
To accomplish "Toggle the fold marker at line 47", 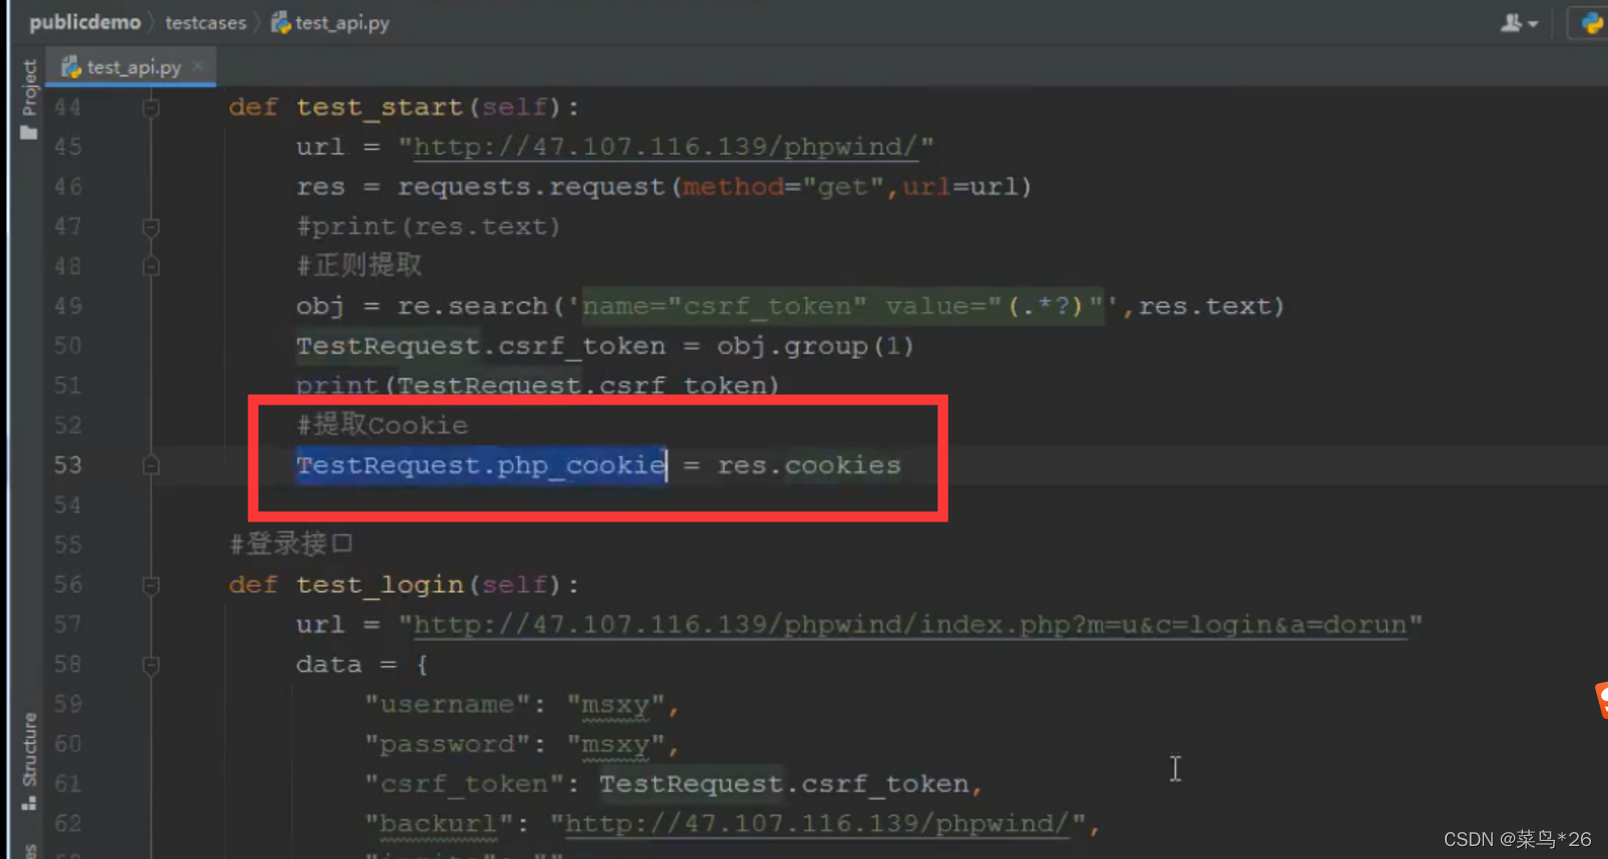I will click(151, 227).
